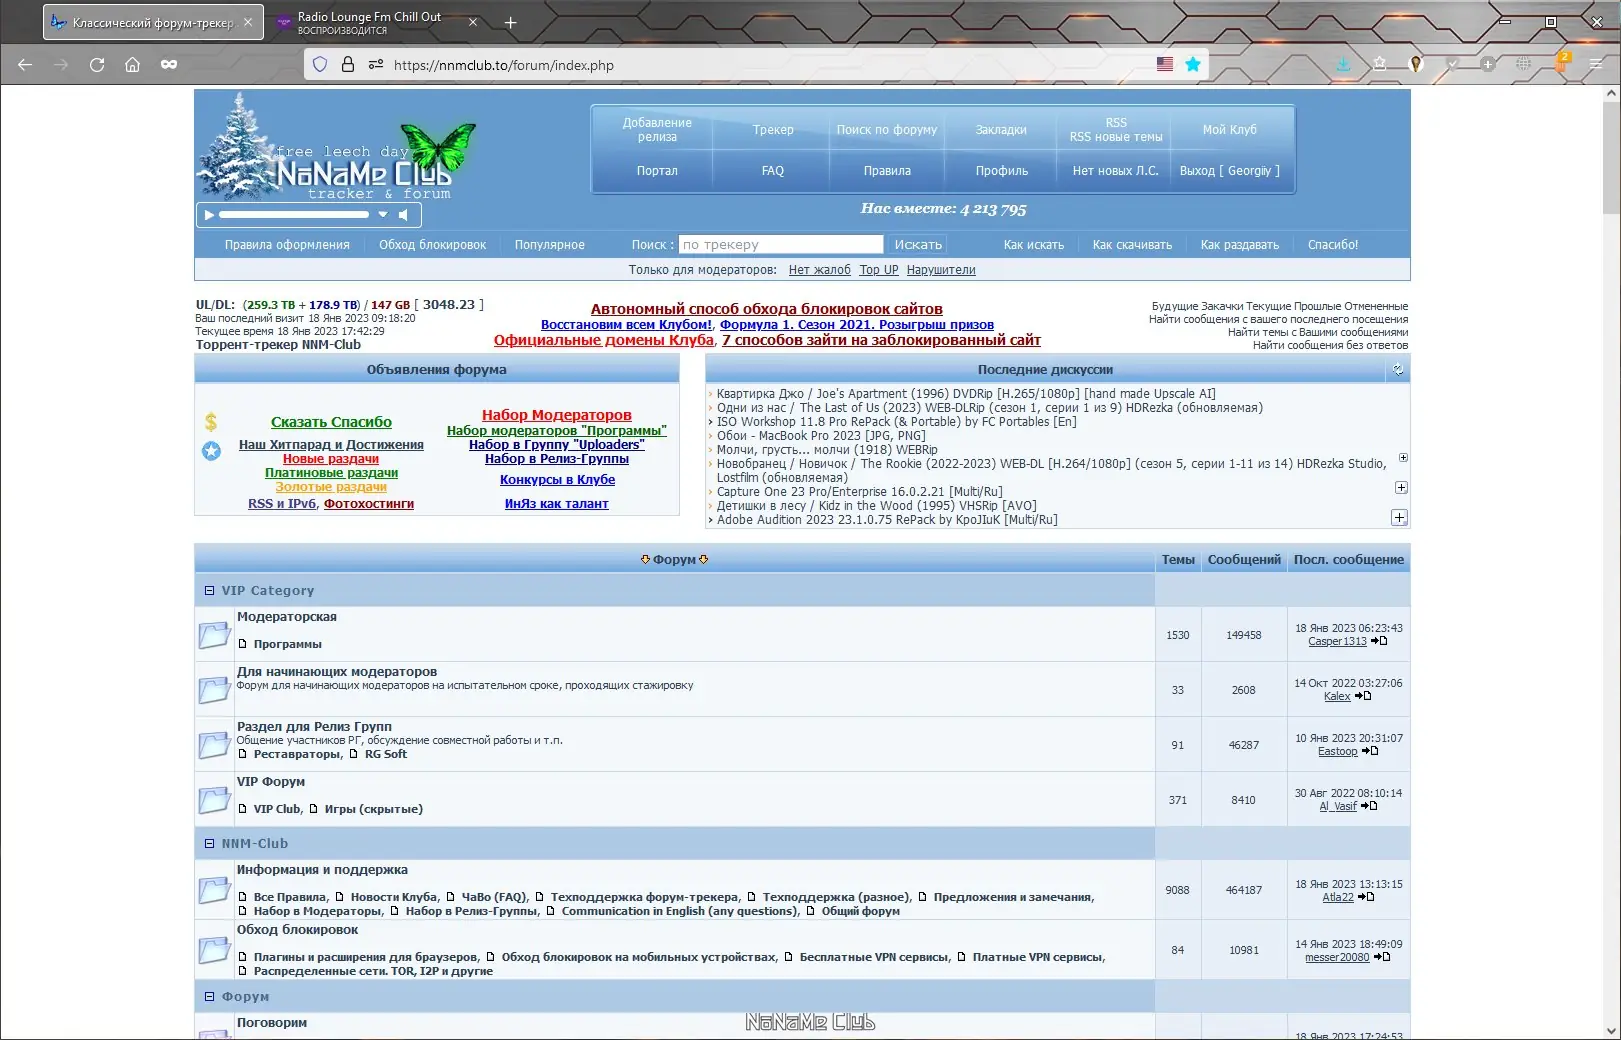Switch to Radio Lounge Fm Chill Out tab
Viewport: 1621px width, 1040px height.
pyautogui.click(x=369, y=22)
